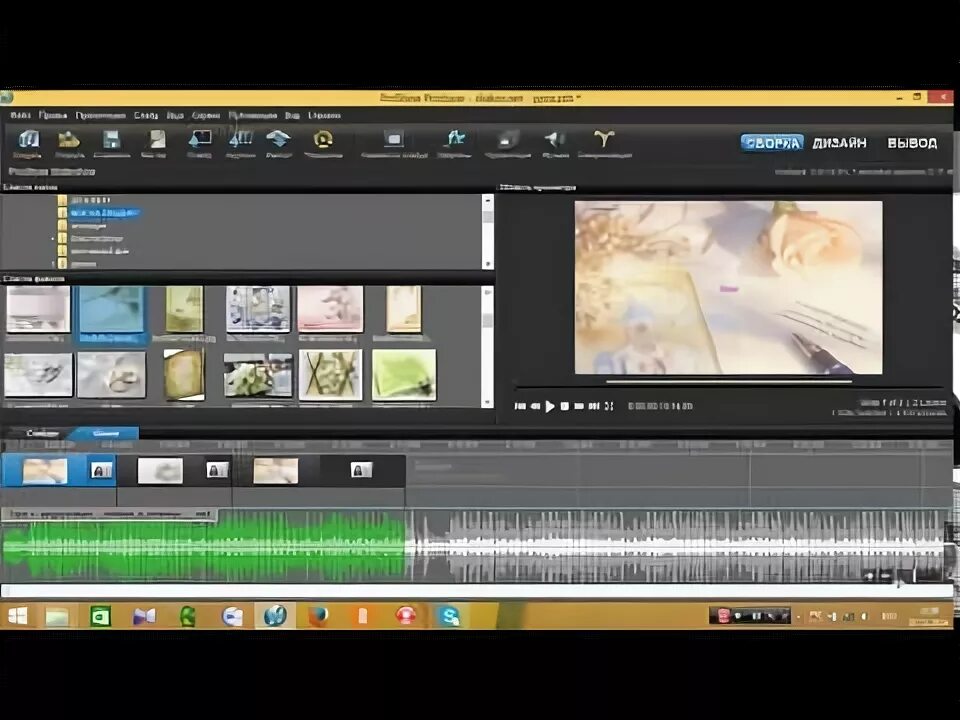Open the Правка menu

(53, 115)
